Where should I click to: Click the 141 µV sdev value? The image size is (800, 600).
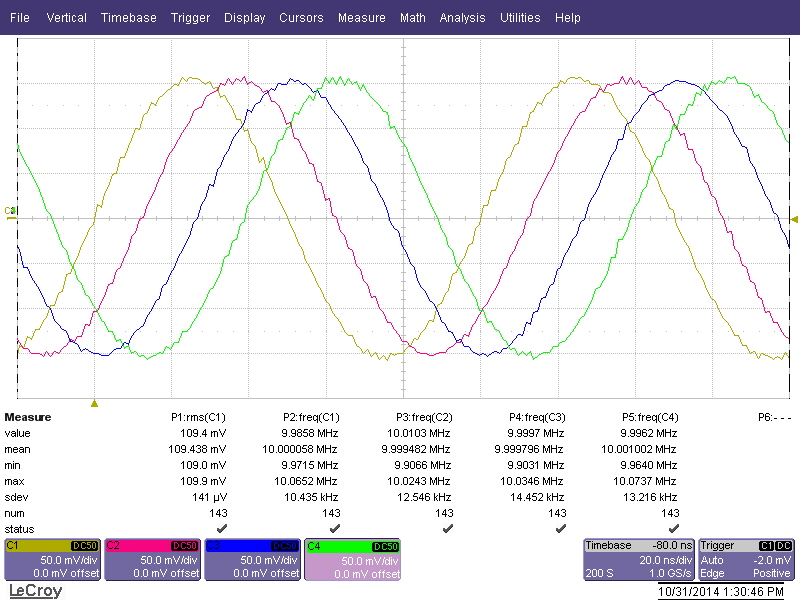coord(210,497)
